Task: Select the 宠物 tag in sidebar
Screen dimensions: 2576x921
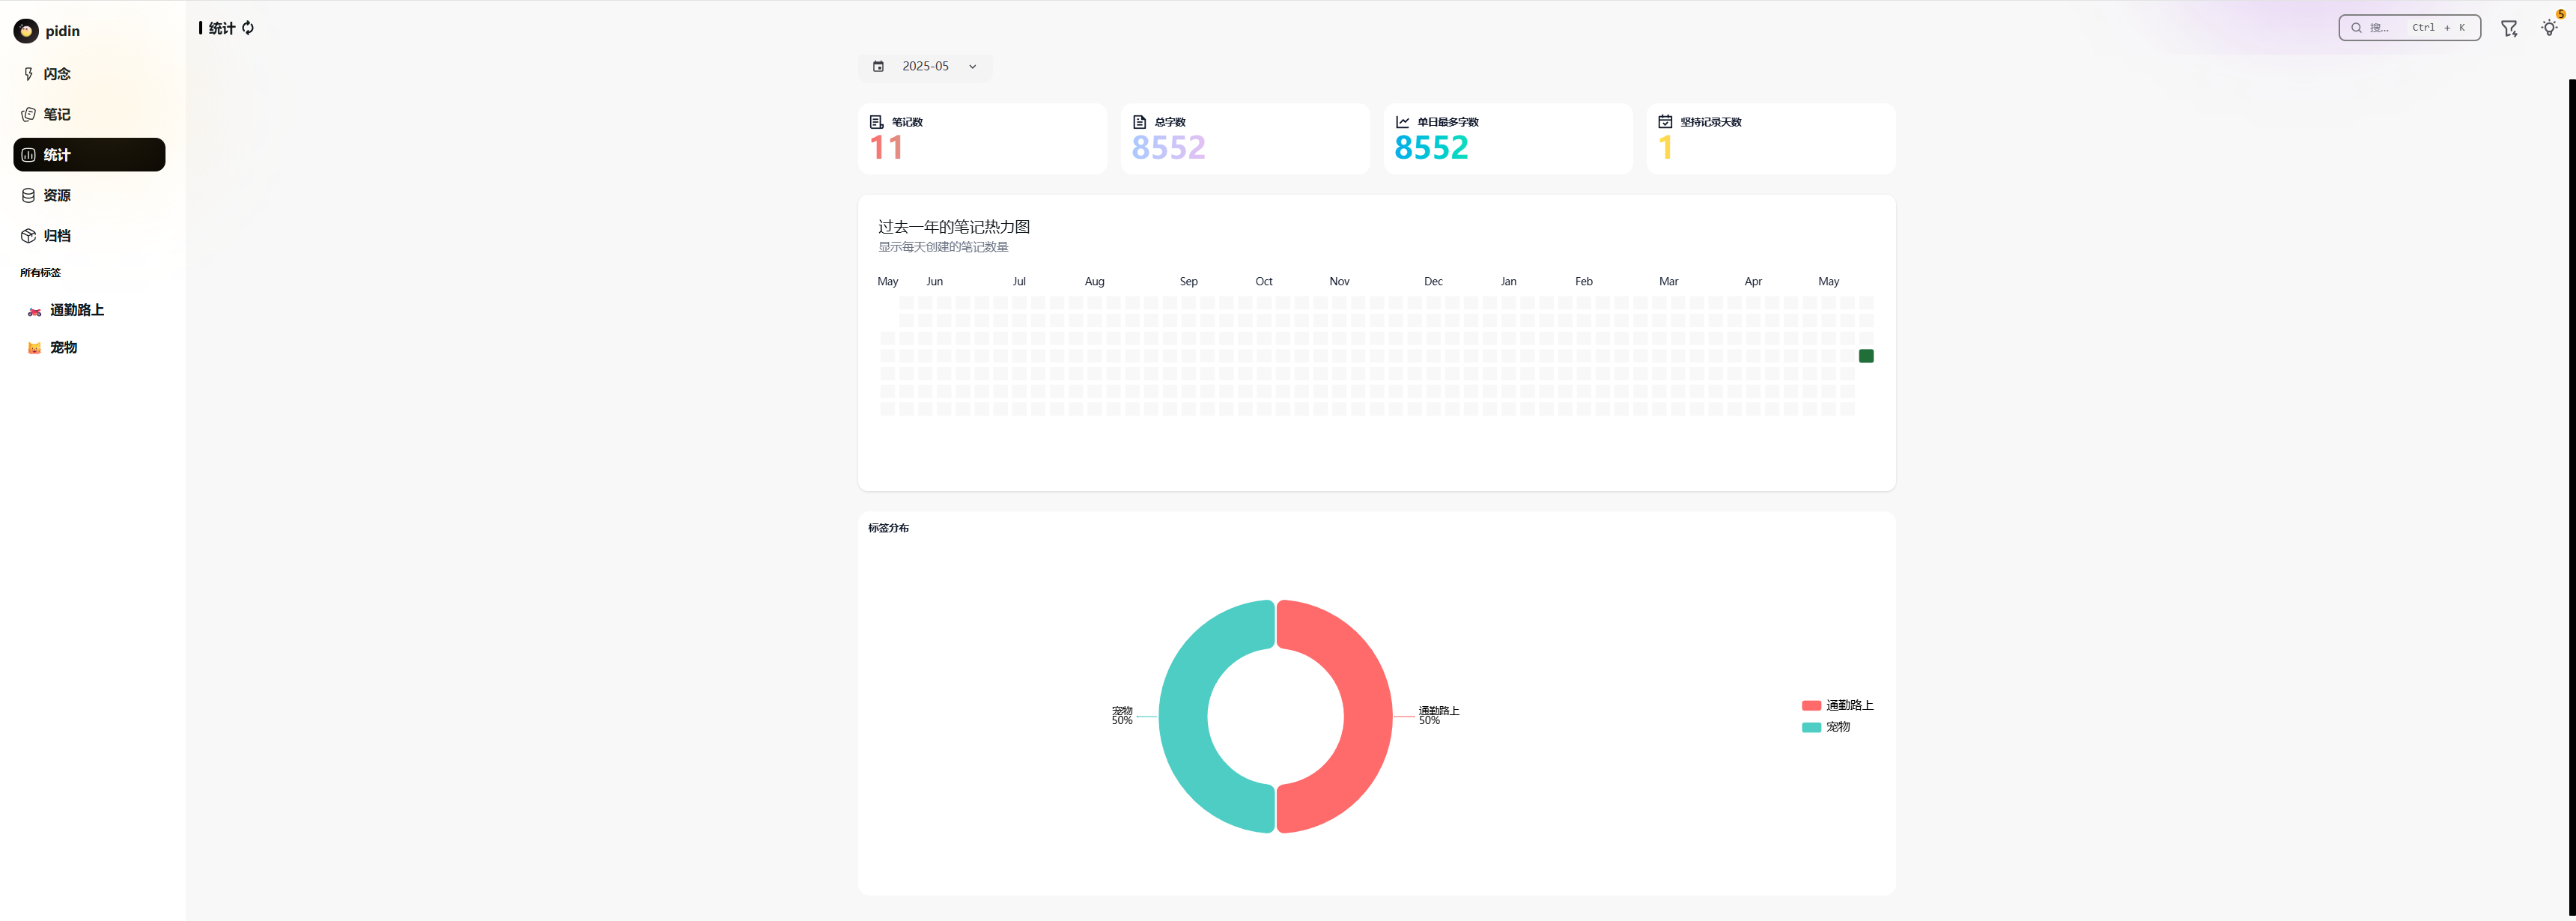Action: 64,348
